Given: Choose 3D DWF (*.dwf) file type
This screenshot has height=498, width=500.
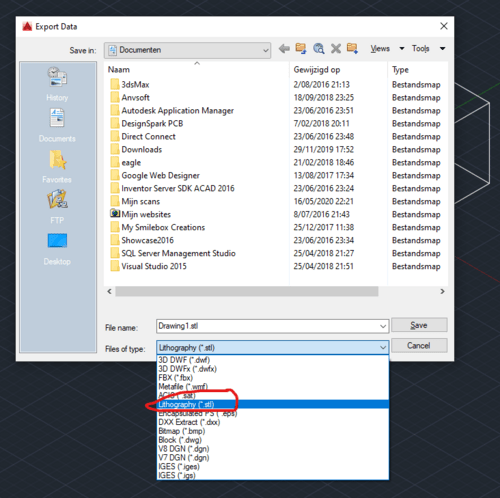Looking at the screenshot, I should pyautogui.click(x=273, y=360).
